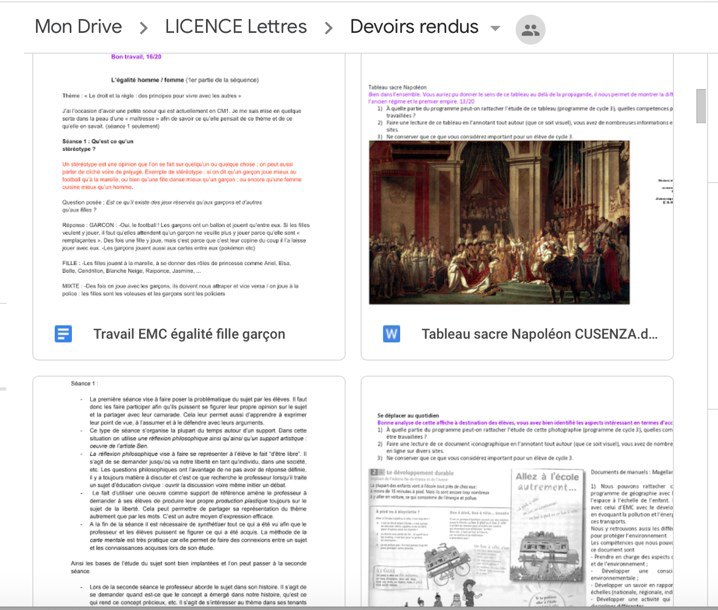Open the Napoléon coronation painting preview
The width and height of the screenshot is (718, 610).
tap(499, 222)
